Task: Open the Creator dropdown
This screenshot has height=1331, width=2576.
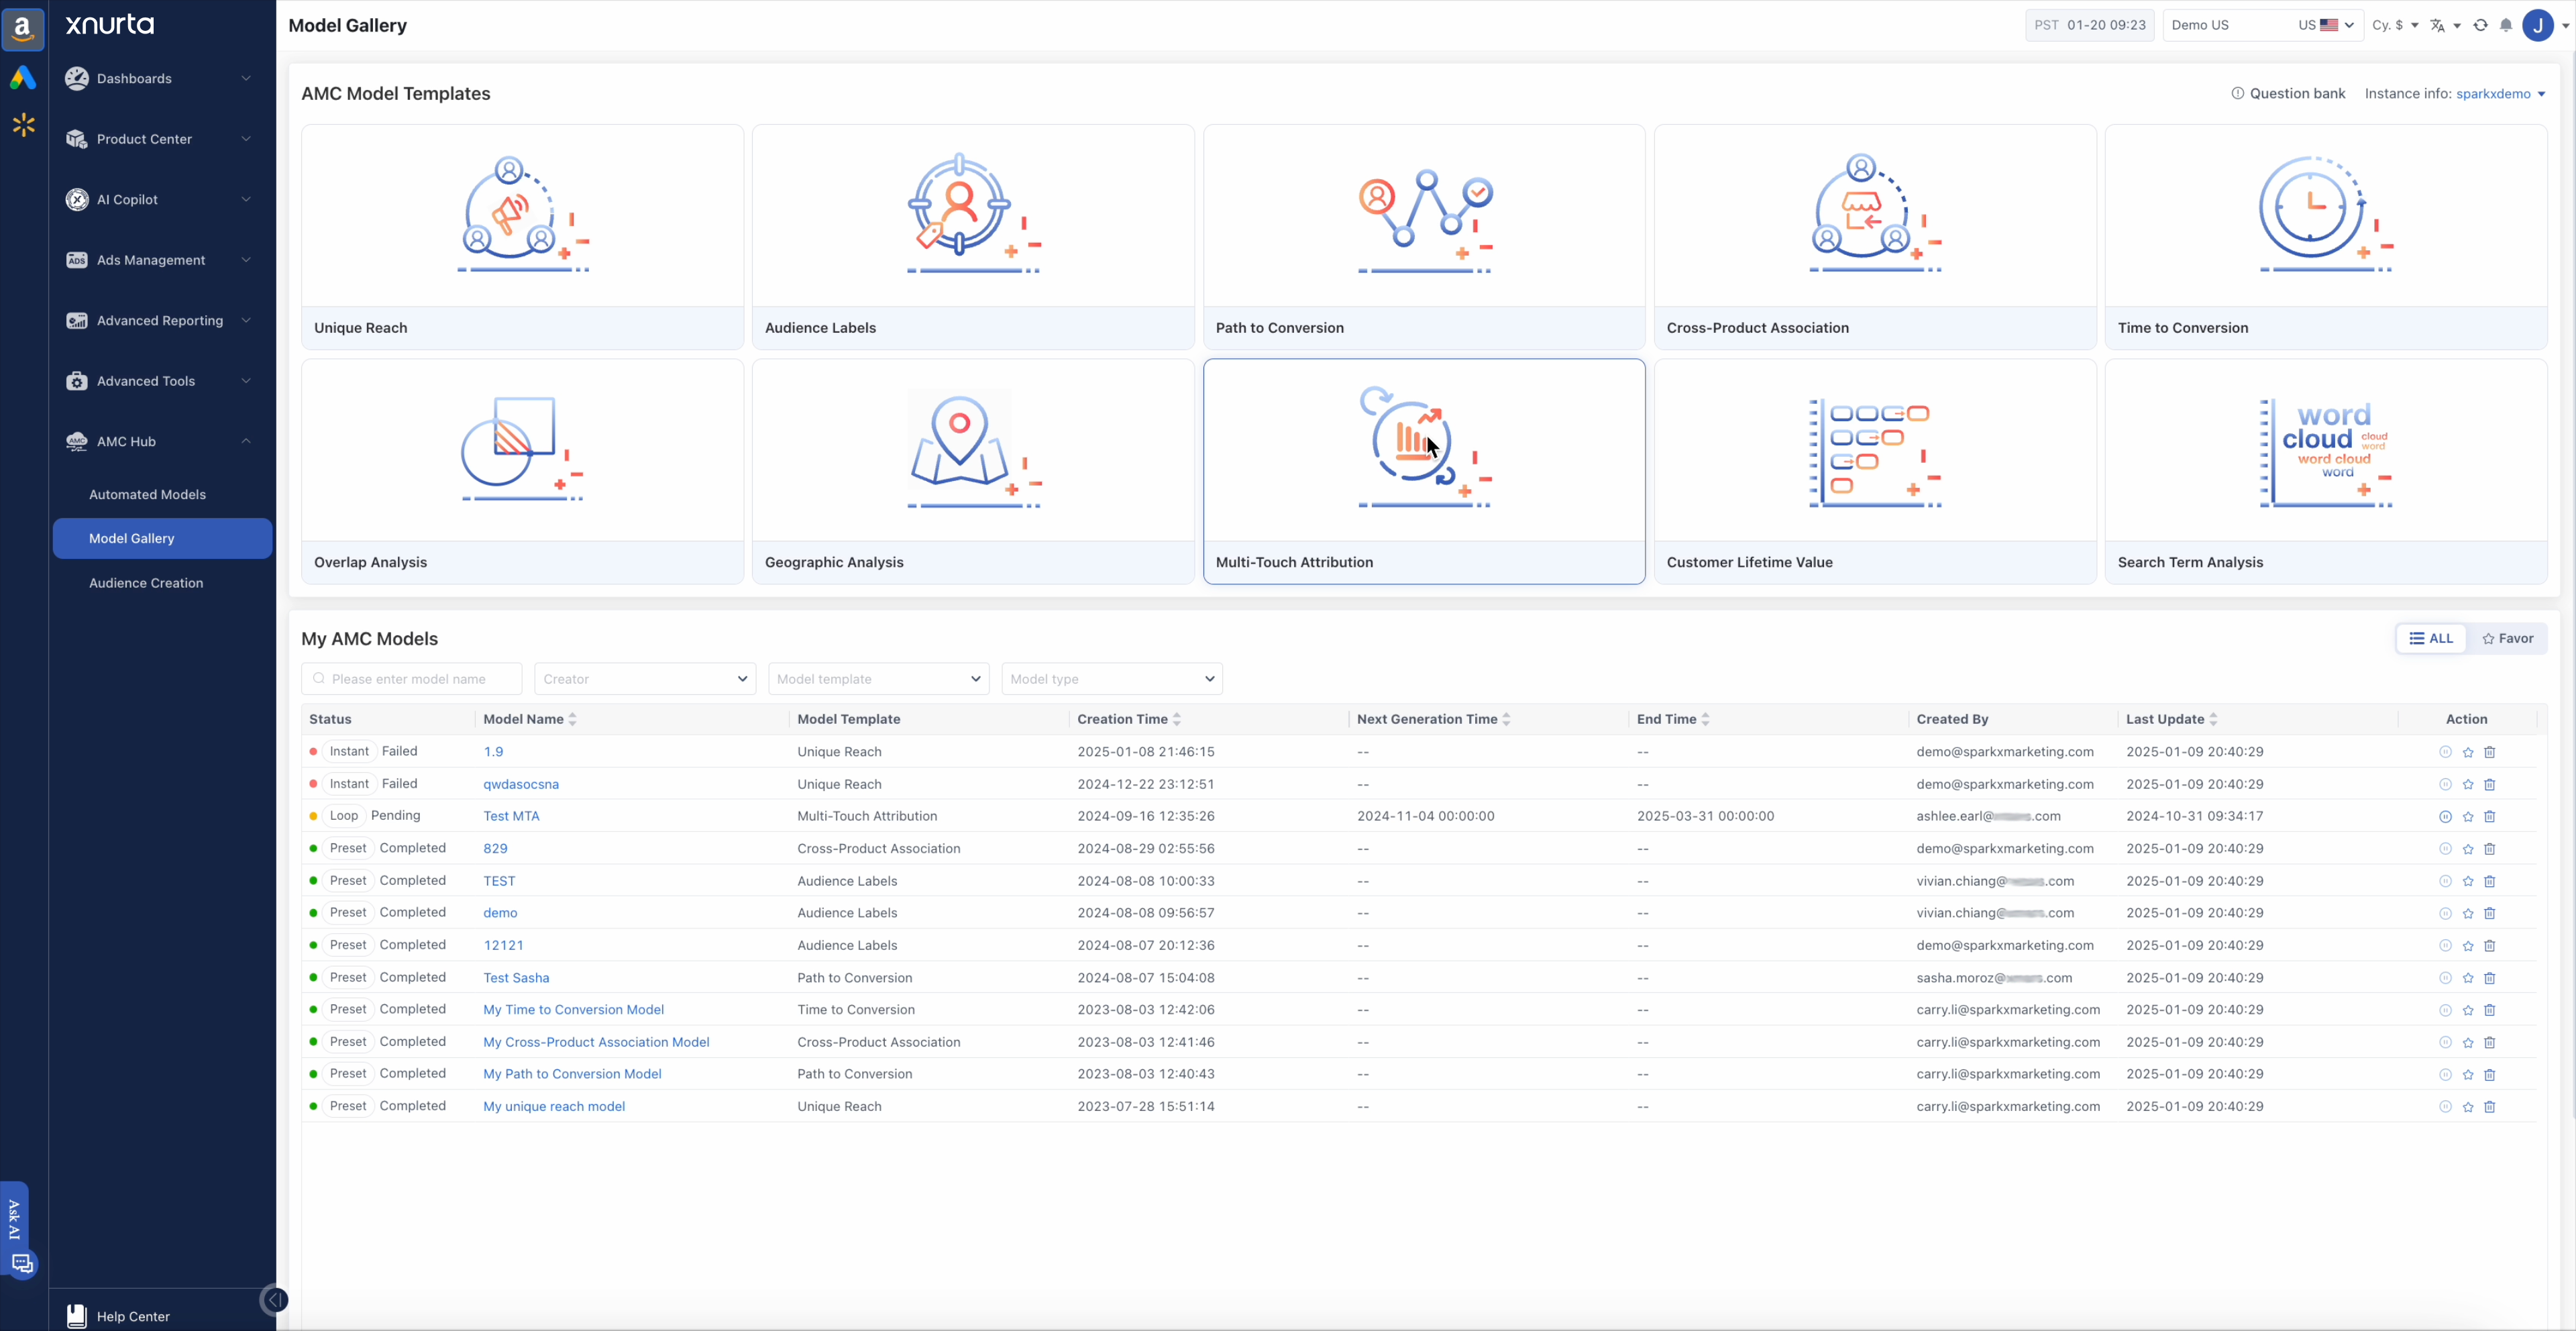Action: pos(644,678)
